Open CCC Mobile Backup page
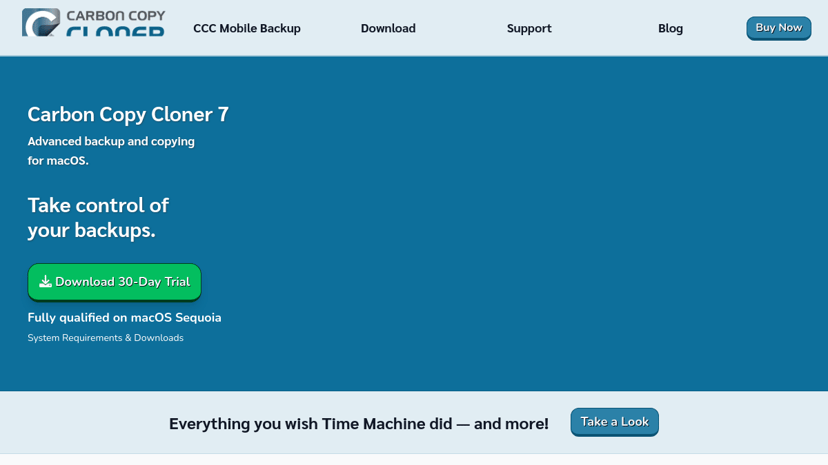Image resolution: width=828 pixels, height=465 pixels. pos(247,29)
